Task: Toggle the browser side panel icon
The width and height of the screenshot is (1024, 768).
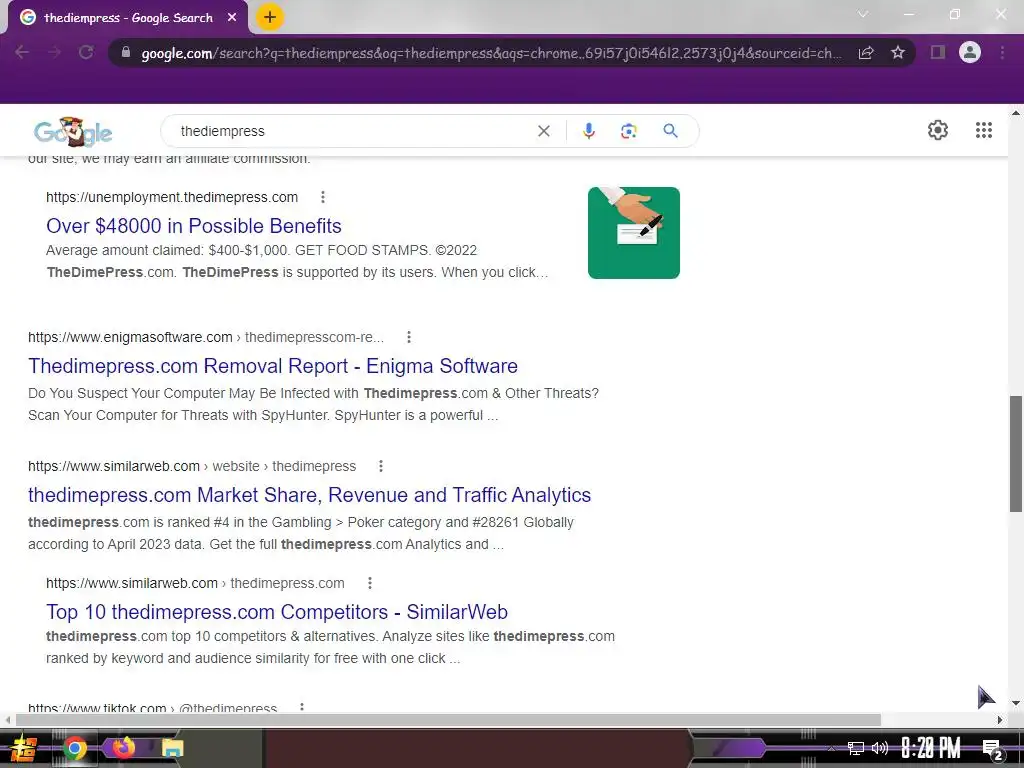Action: [x=938, y=52]
